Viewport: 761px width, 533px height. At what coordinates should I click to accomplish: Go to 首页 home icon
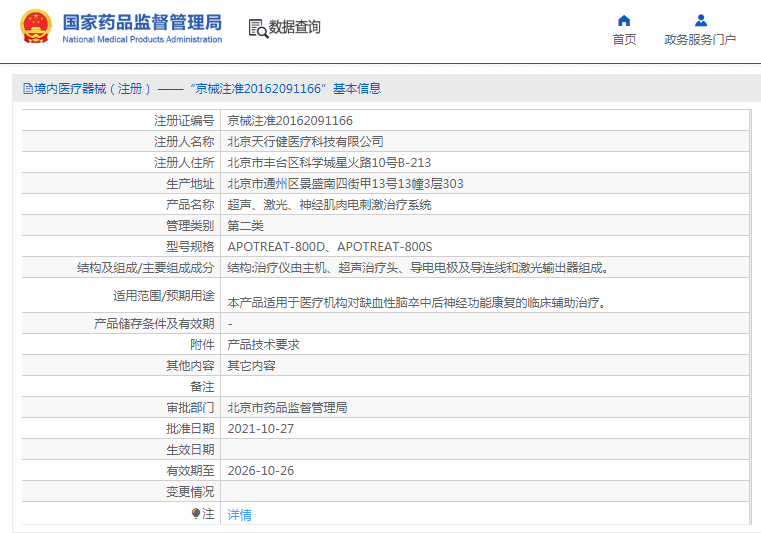pos(624,21)
